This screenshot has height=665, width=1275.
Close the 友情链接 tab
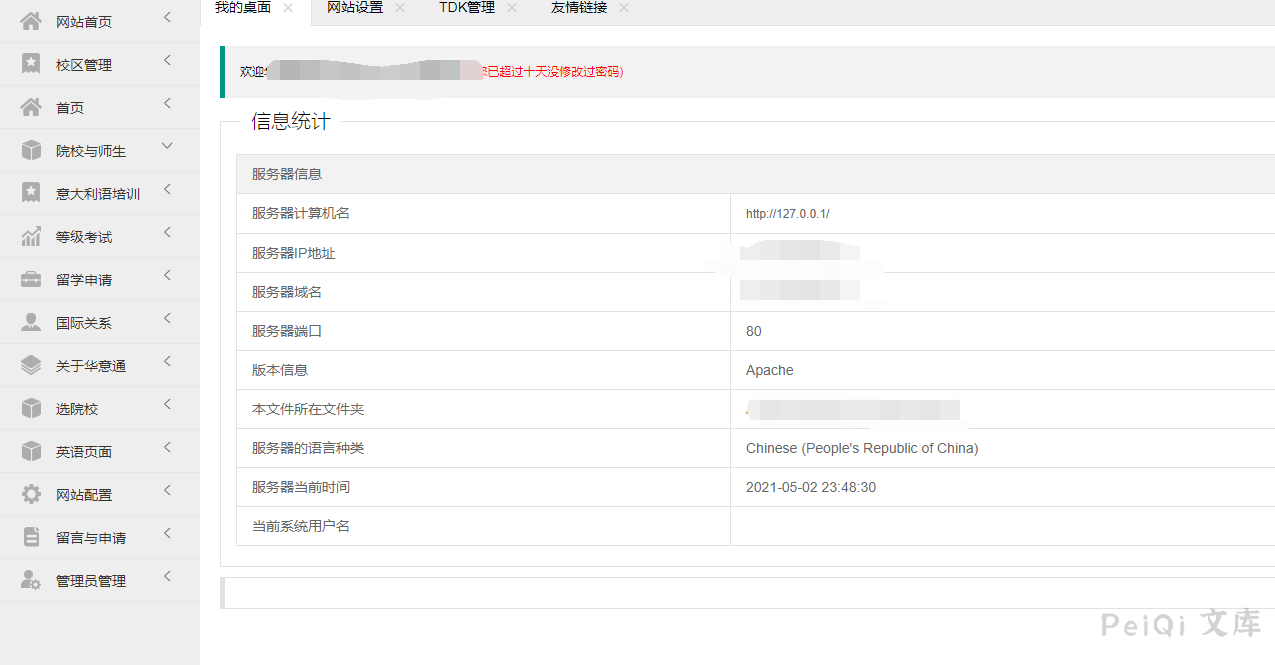pyautogui.click(x=624, y=8)
